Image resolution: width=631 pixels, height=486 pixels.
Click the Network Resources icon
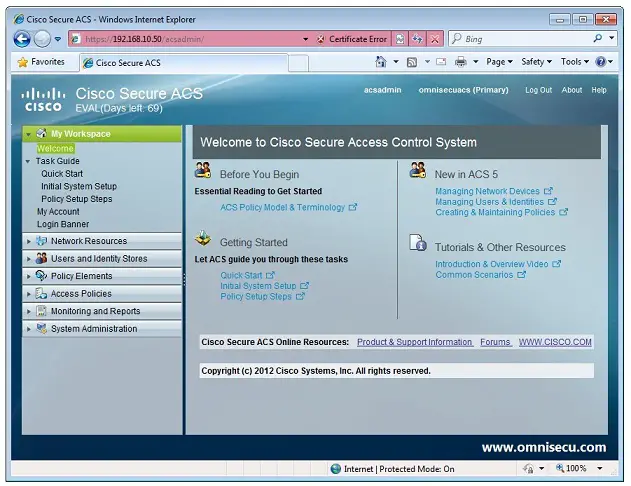(41, 241)
